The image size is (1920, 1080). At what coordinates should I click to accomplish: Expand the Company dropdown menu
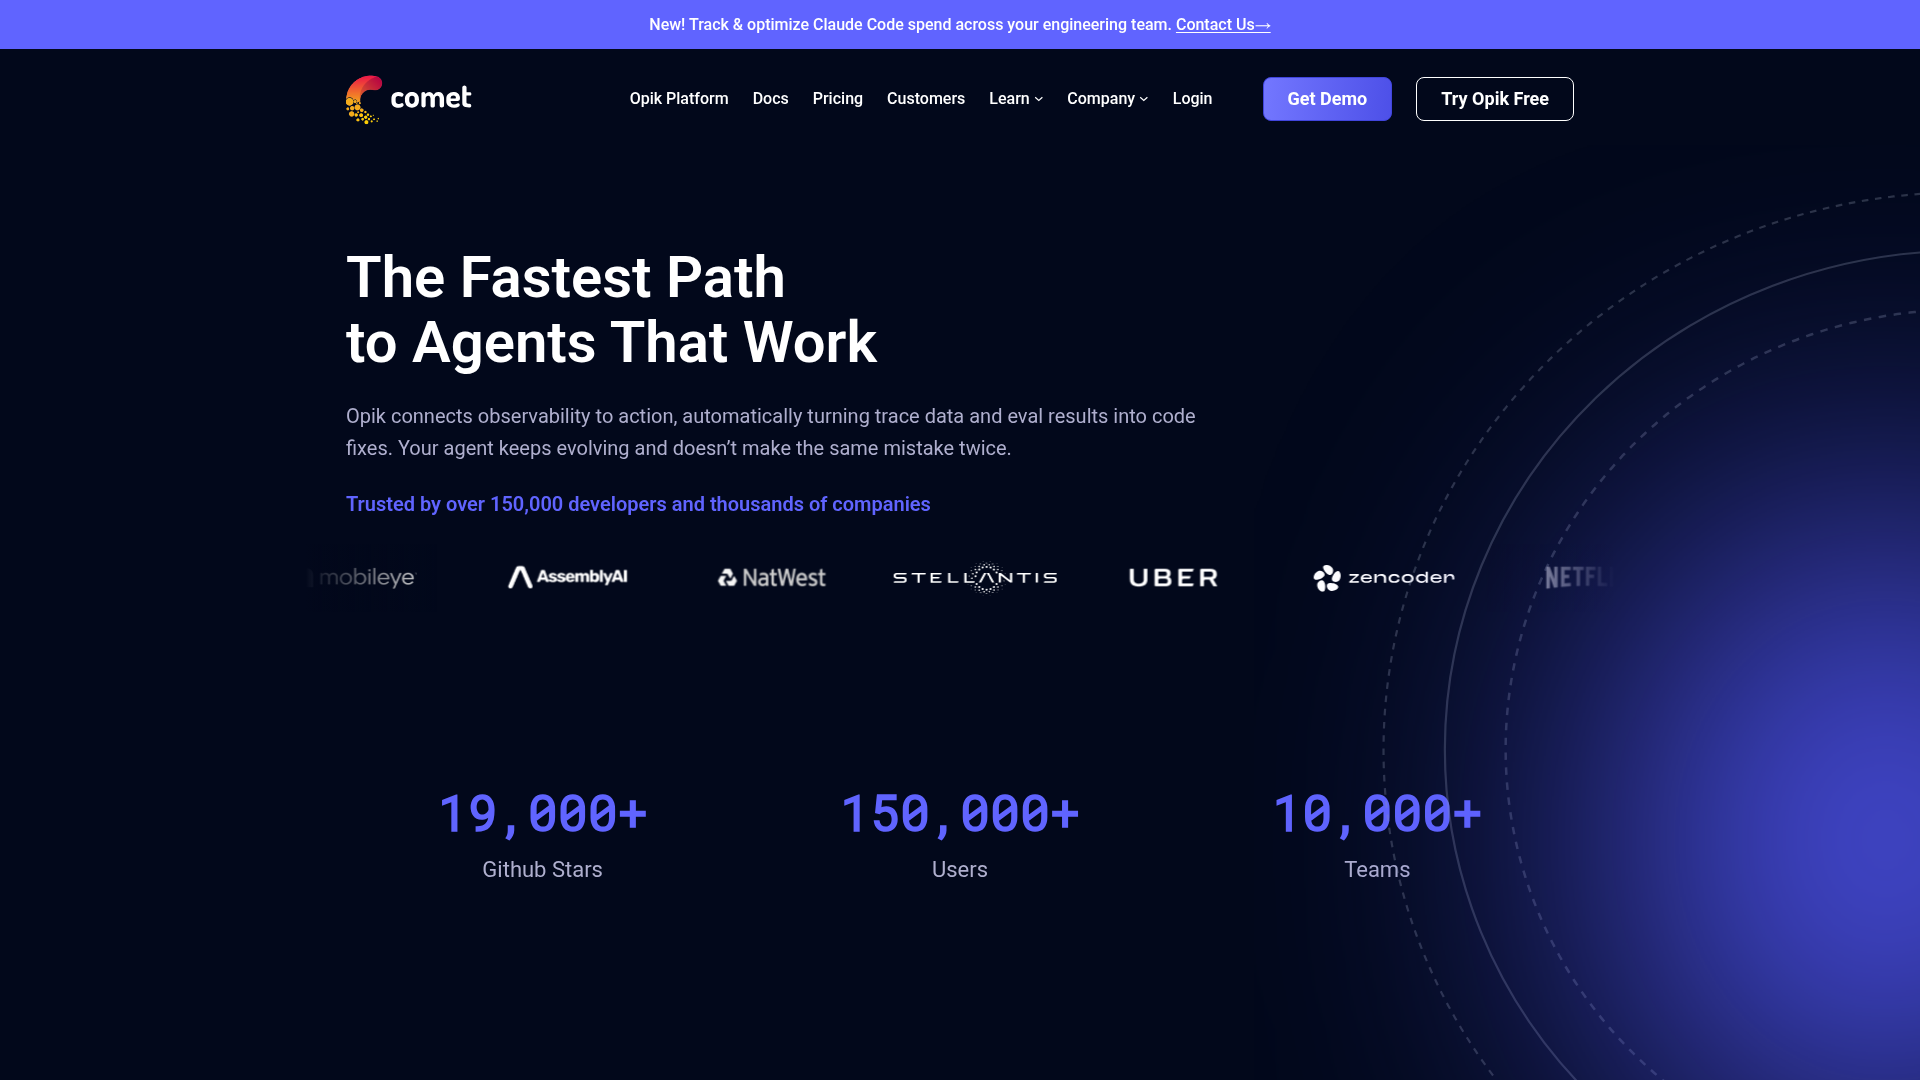(x=1107, y=99)
